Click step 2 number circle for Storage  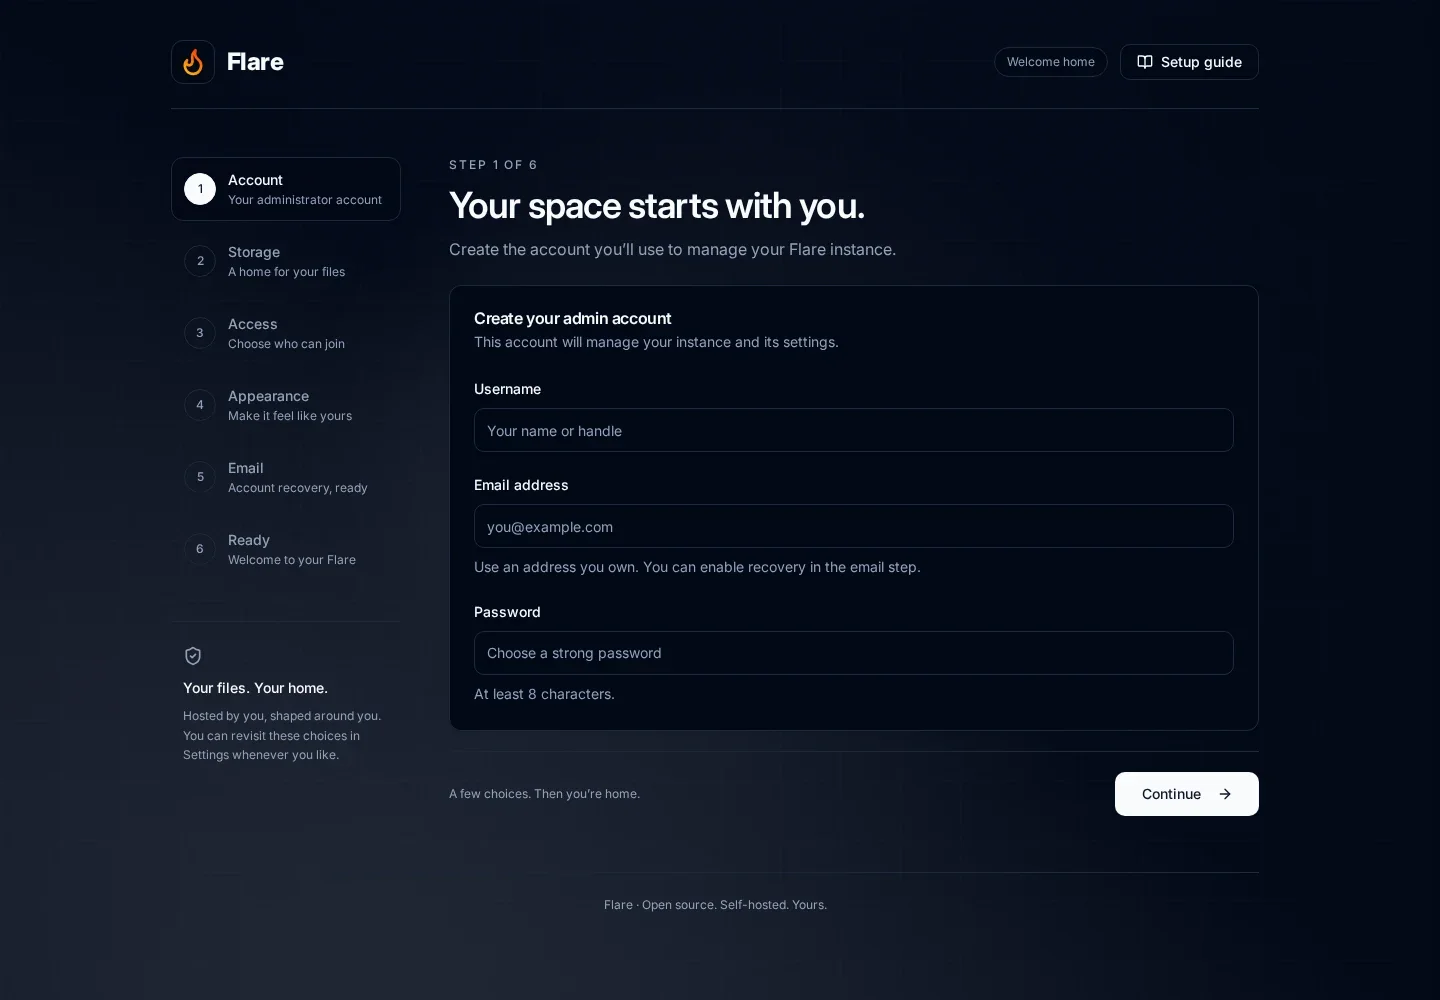tap(200, 261)
